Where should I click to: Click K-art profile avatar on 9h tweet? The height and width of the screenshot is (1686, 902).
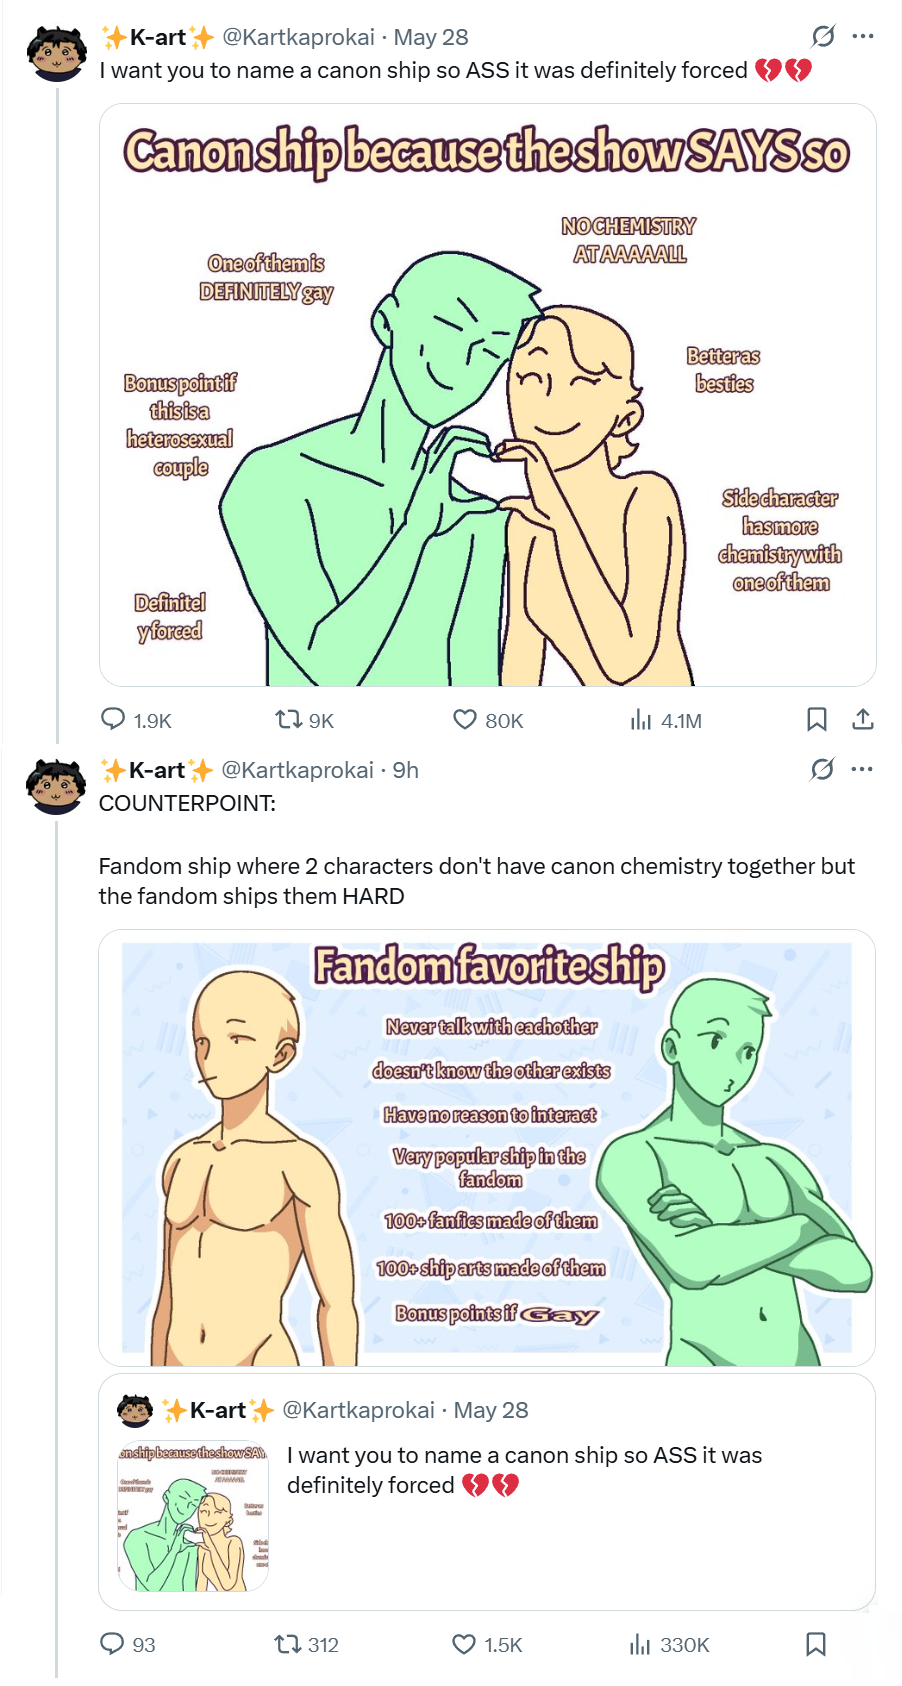[56, 786]
